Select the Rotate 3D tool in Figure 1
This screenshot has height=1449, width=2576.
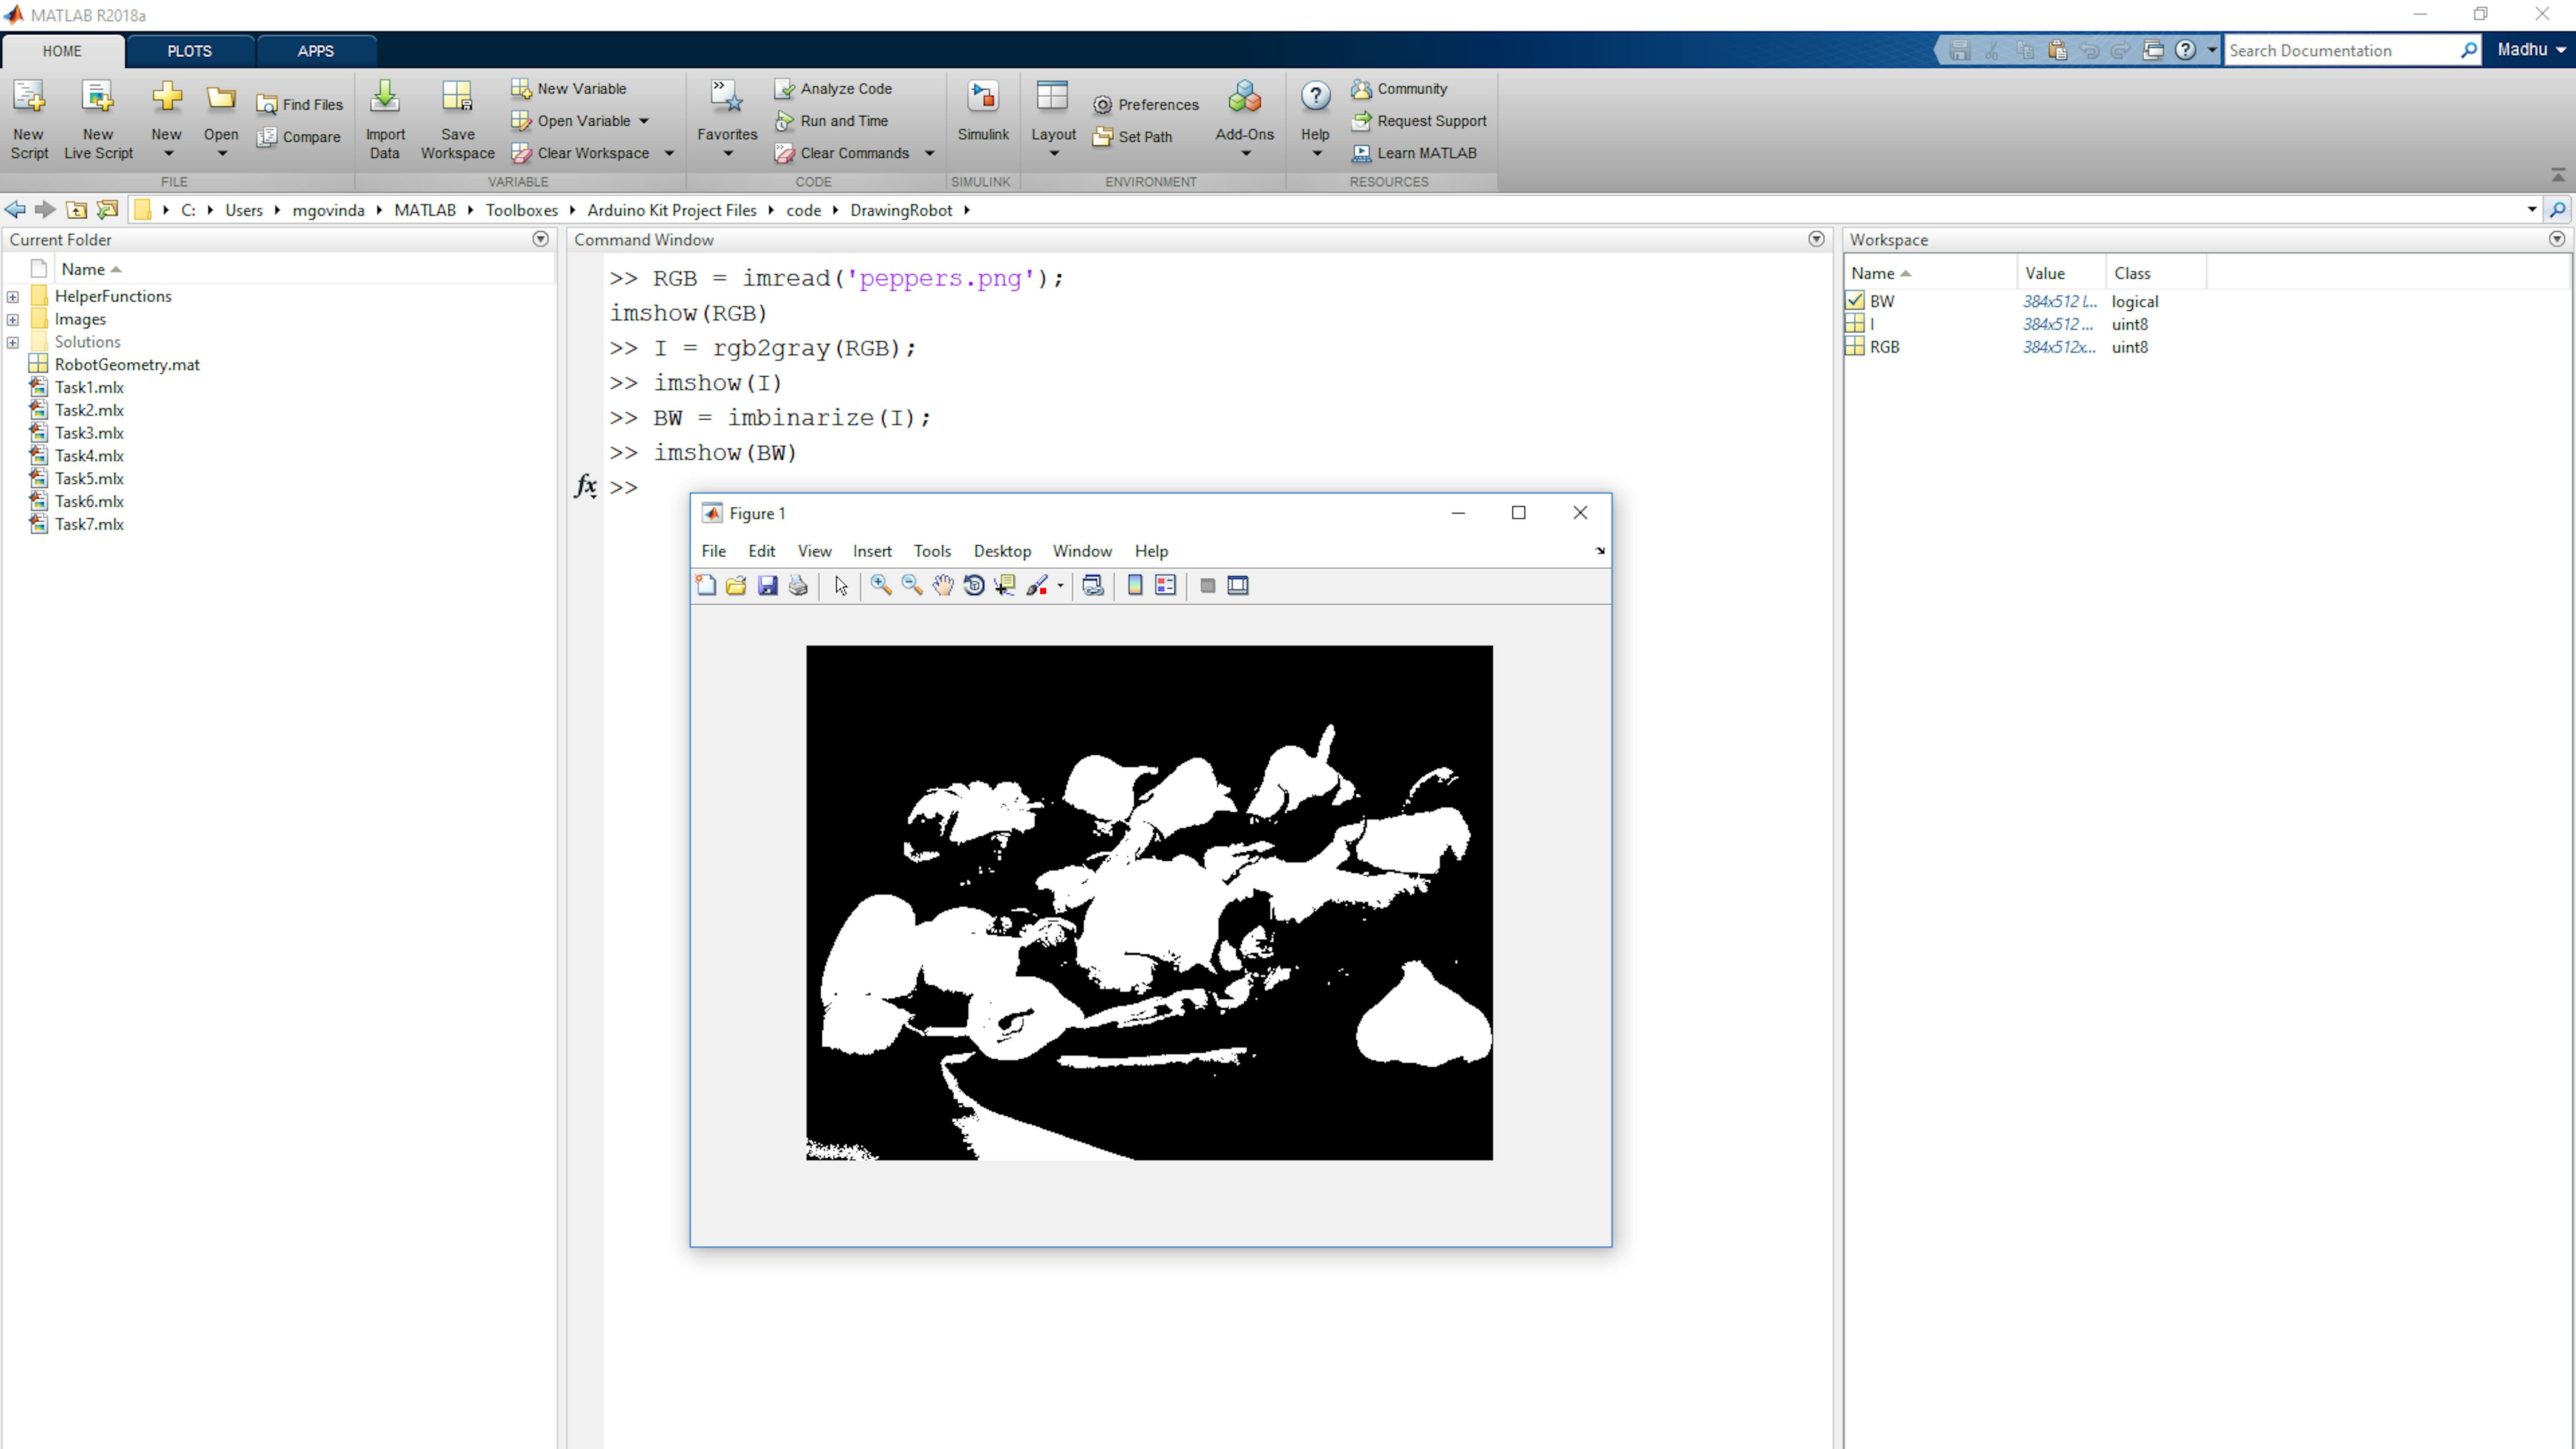[x=974, y=586]
